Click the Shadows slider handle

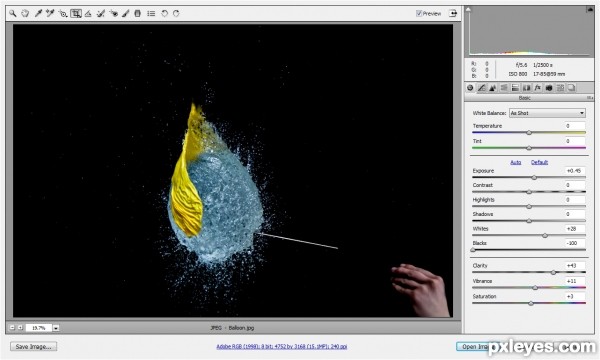point(529,221)
